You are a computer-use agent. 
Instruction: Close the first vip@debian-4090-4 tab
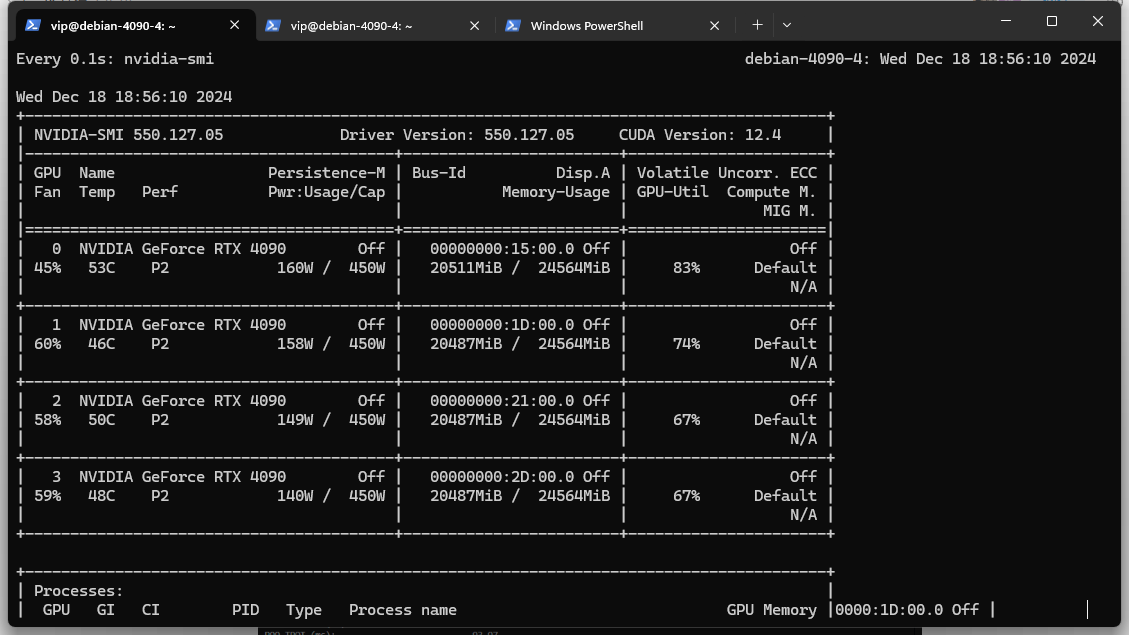pyautogui.click(x=235, y=25)
